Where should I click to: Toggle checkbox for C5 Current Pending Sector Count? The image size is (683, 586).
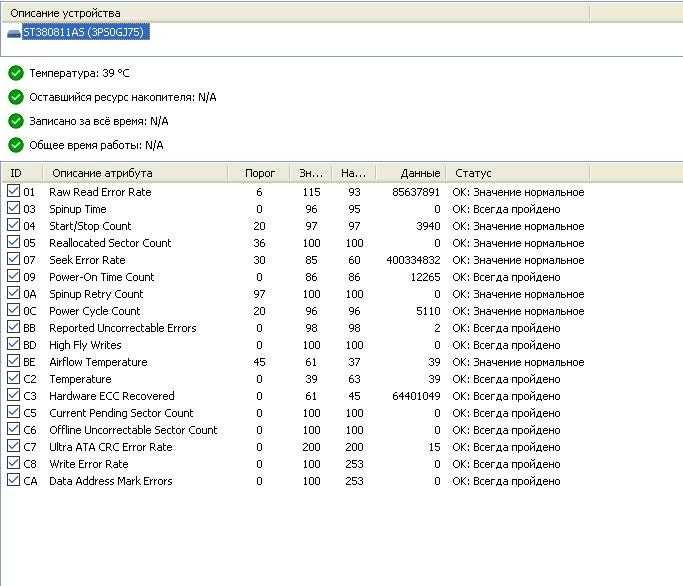tap(14, 412)
